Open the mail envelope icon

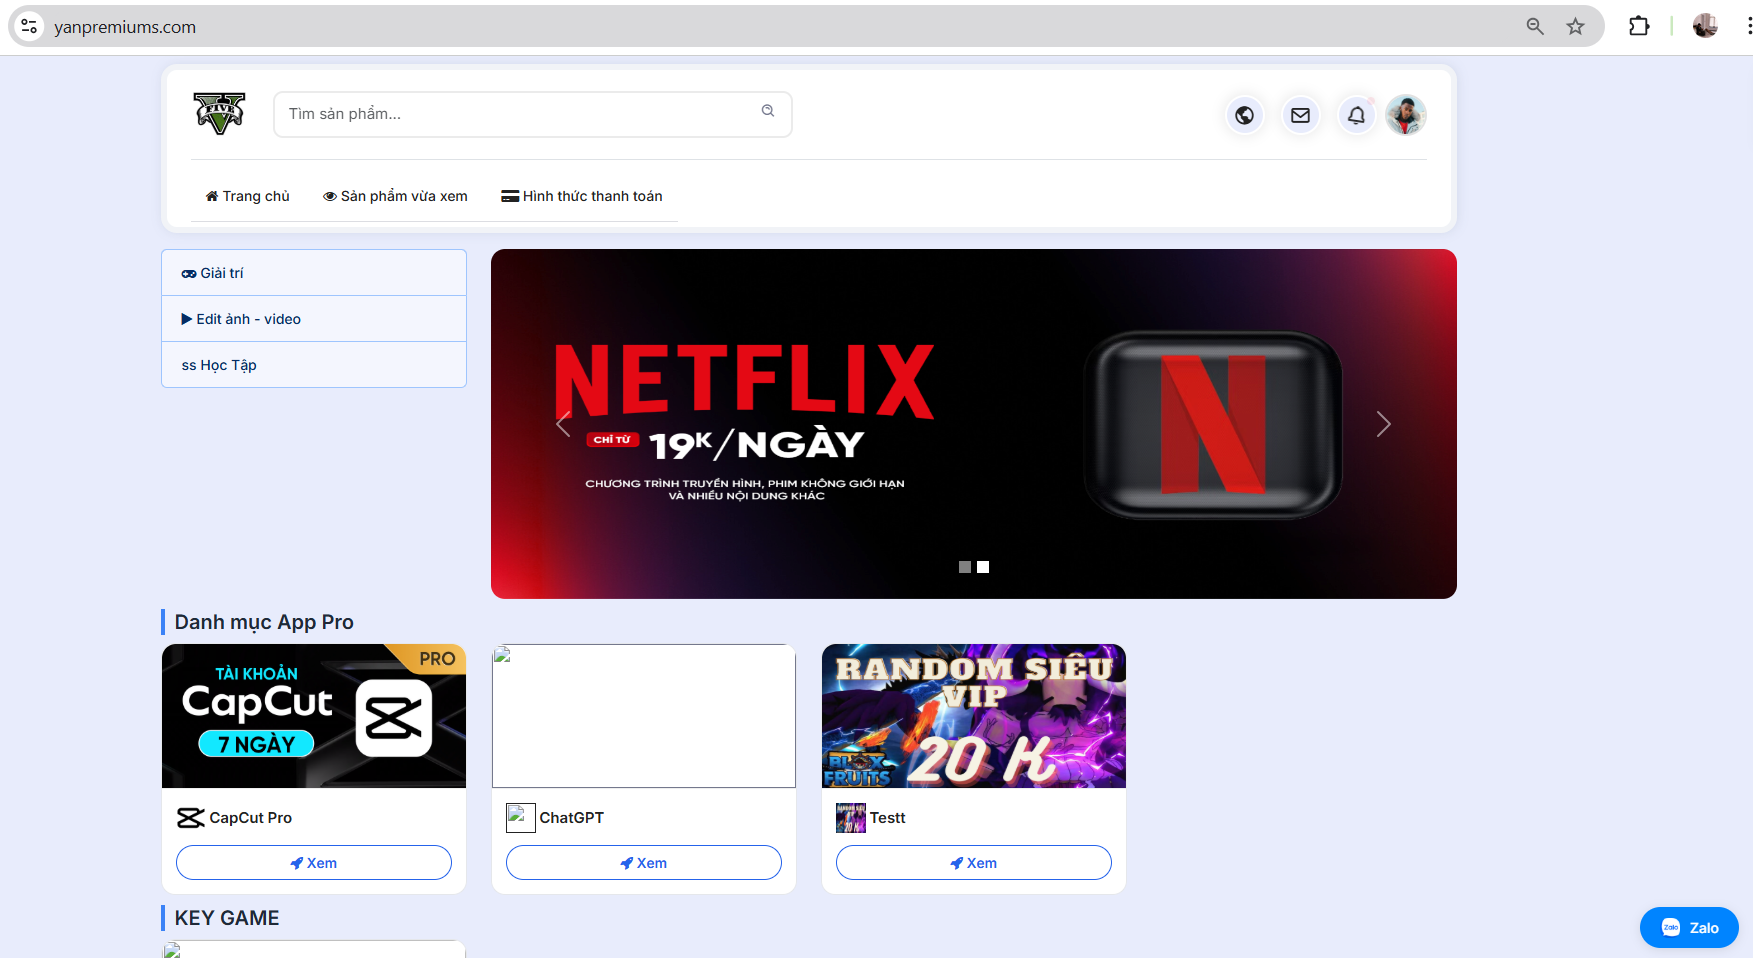[1300, 115]
